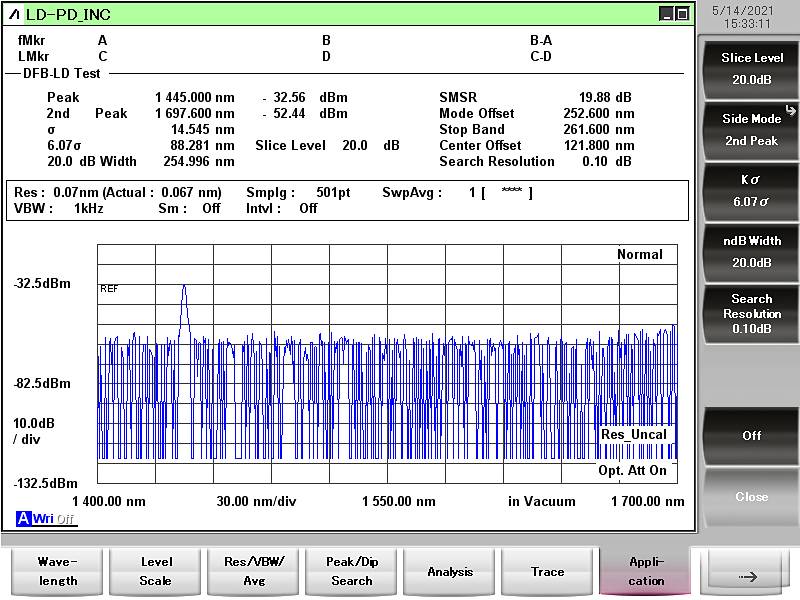The image size is (800, 600).
Task: Open the Kσ 6.07σ value setting
Action: pyautogui.click(x=751, y=190)
